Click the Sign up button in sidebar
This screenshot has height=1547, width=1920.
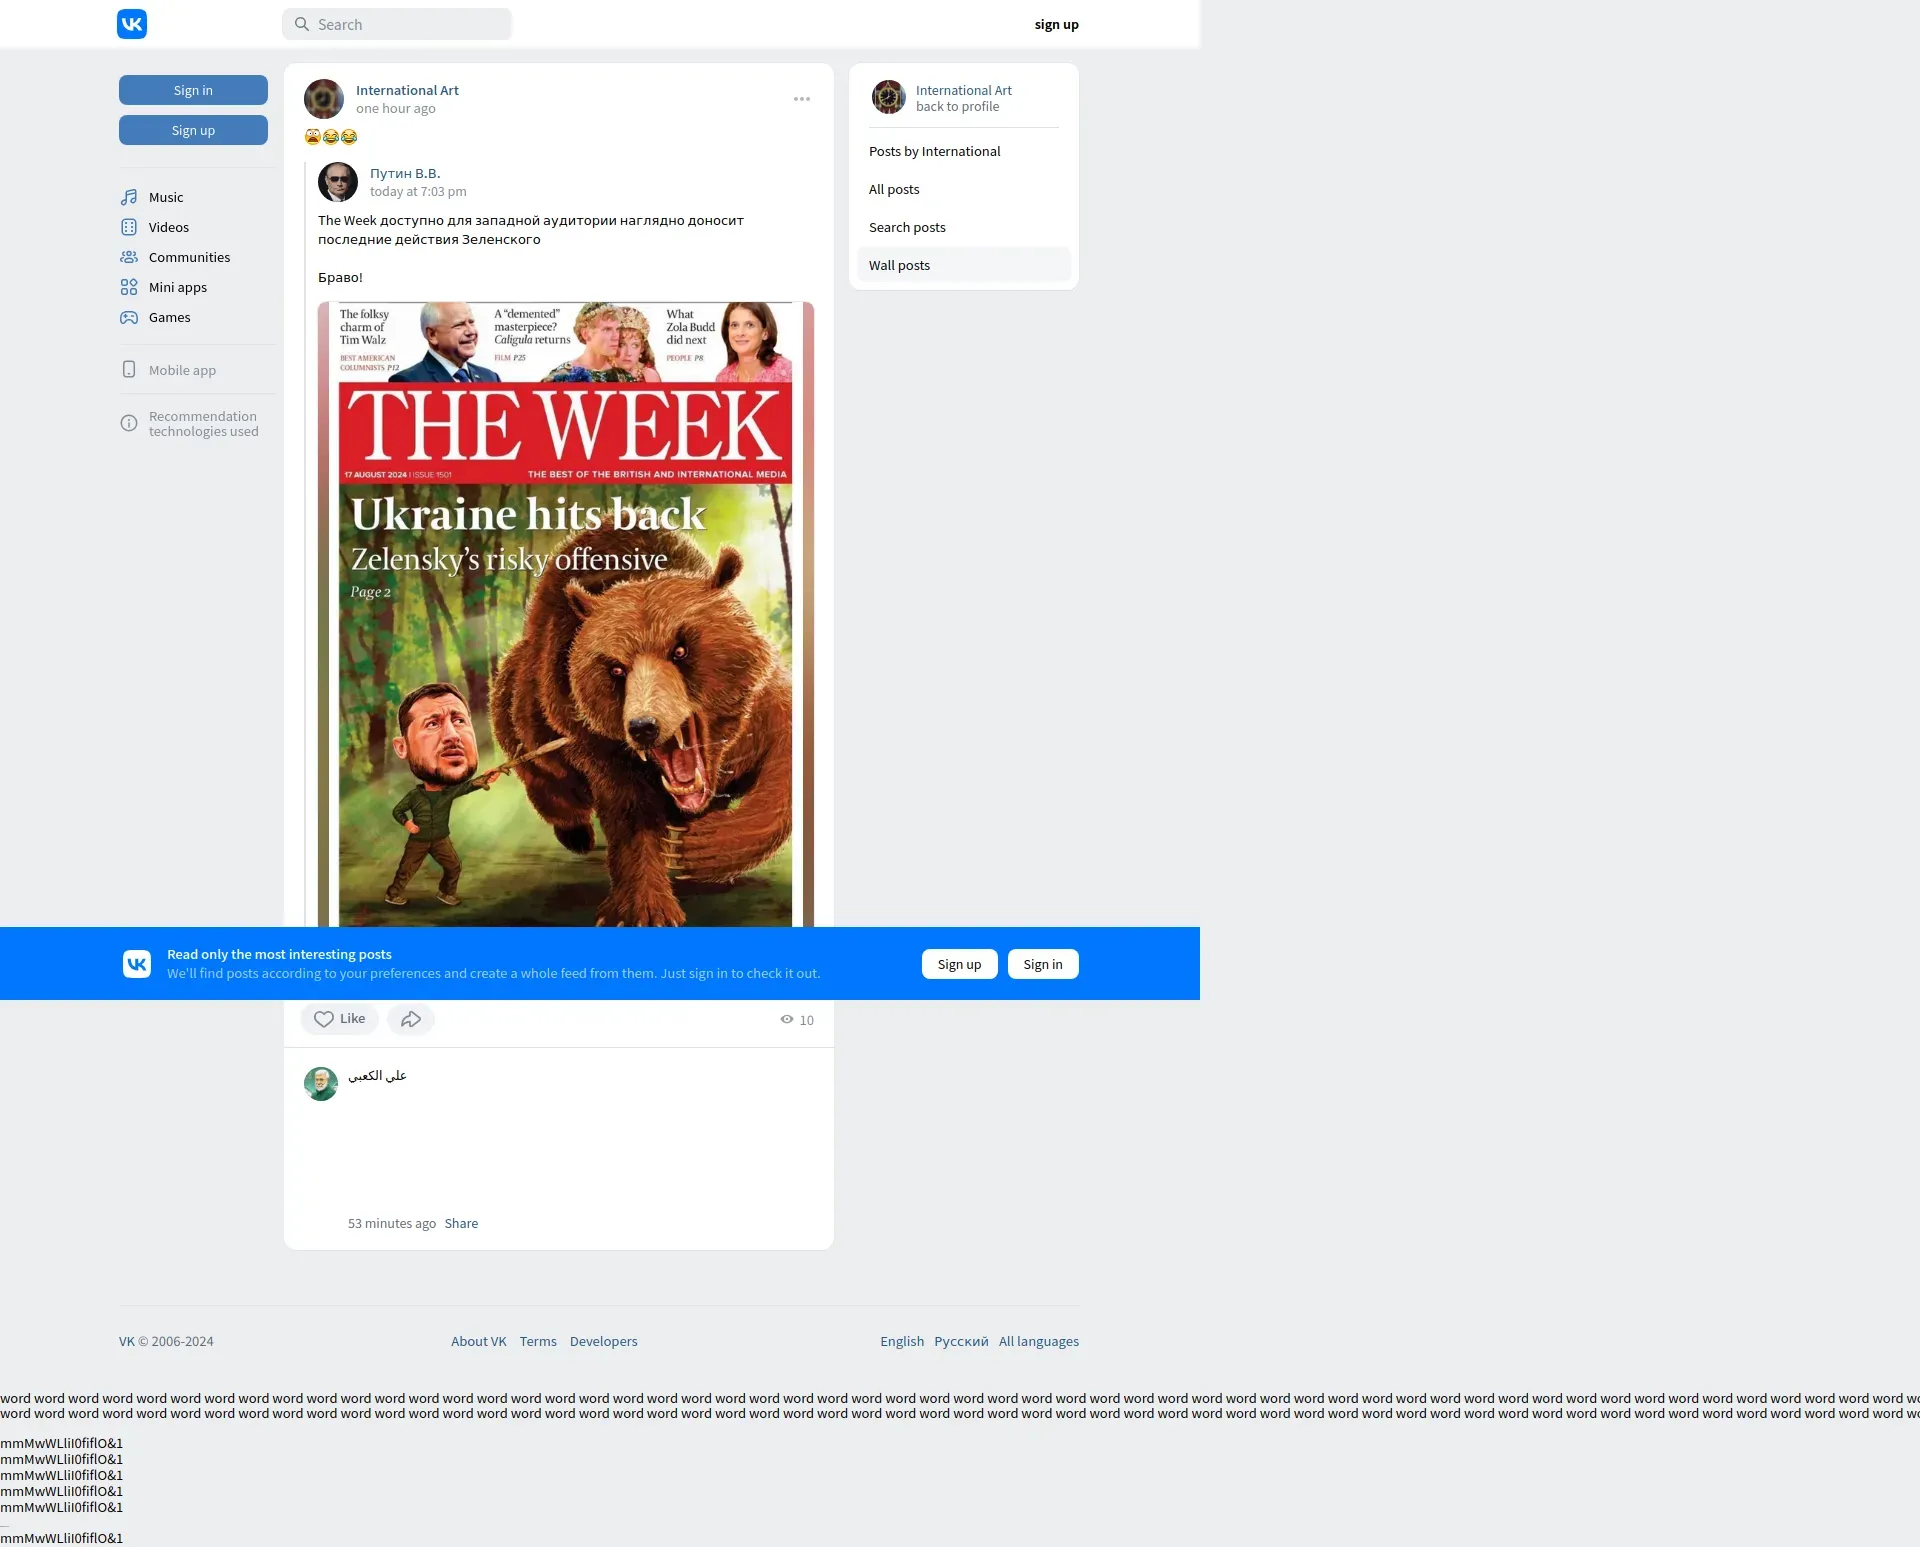point(193,130)
